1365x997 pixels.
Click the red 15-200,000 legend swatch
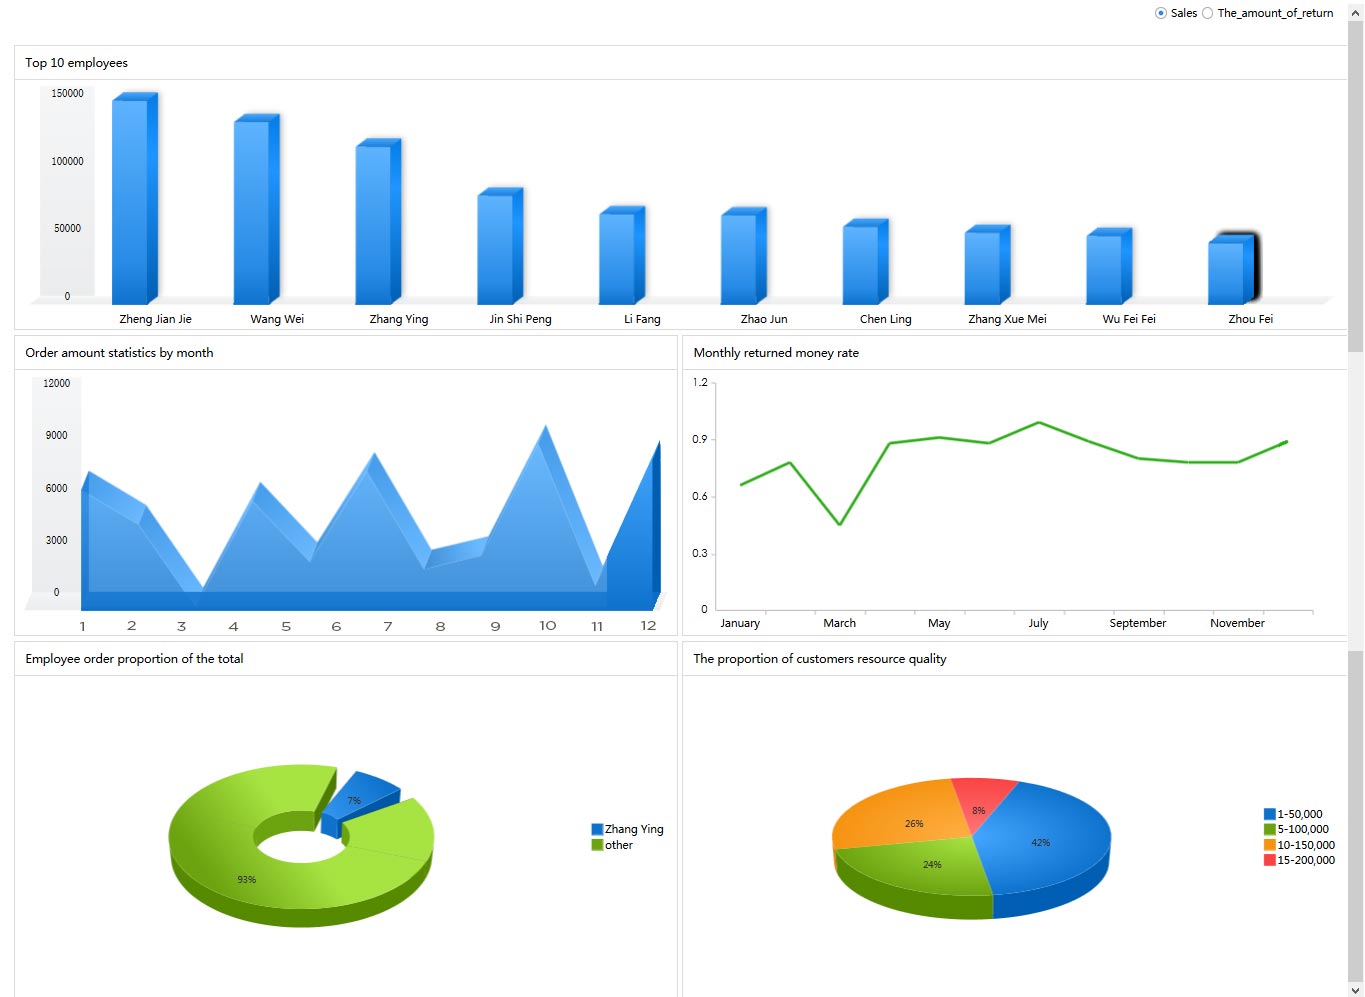point(1270,860)
